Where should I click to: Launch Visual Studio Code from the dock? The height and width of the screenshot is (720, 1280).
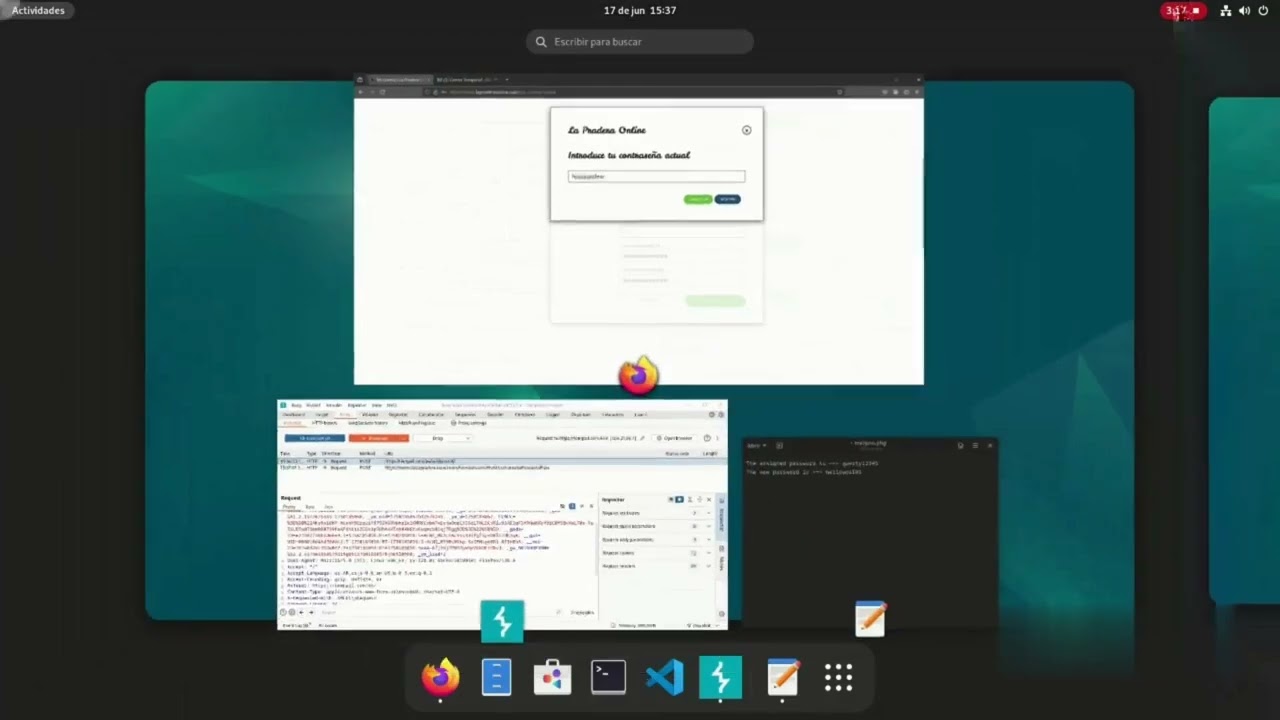tap(664, 678)
